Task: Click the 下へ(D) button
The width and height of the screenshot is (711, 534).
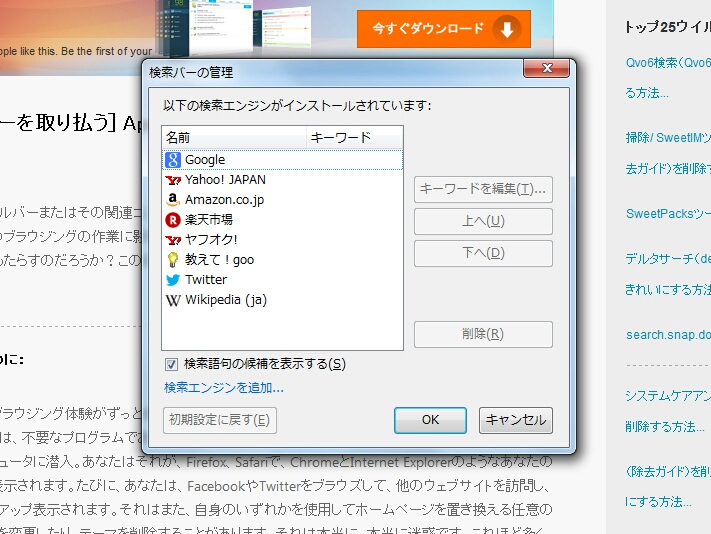Action: click(483, 253)
